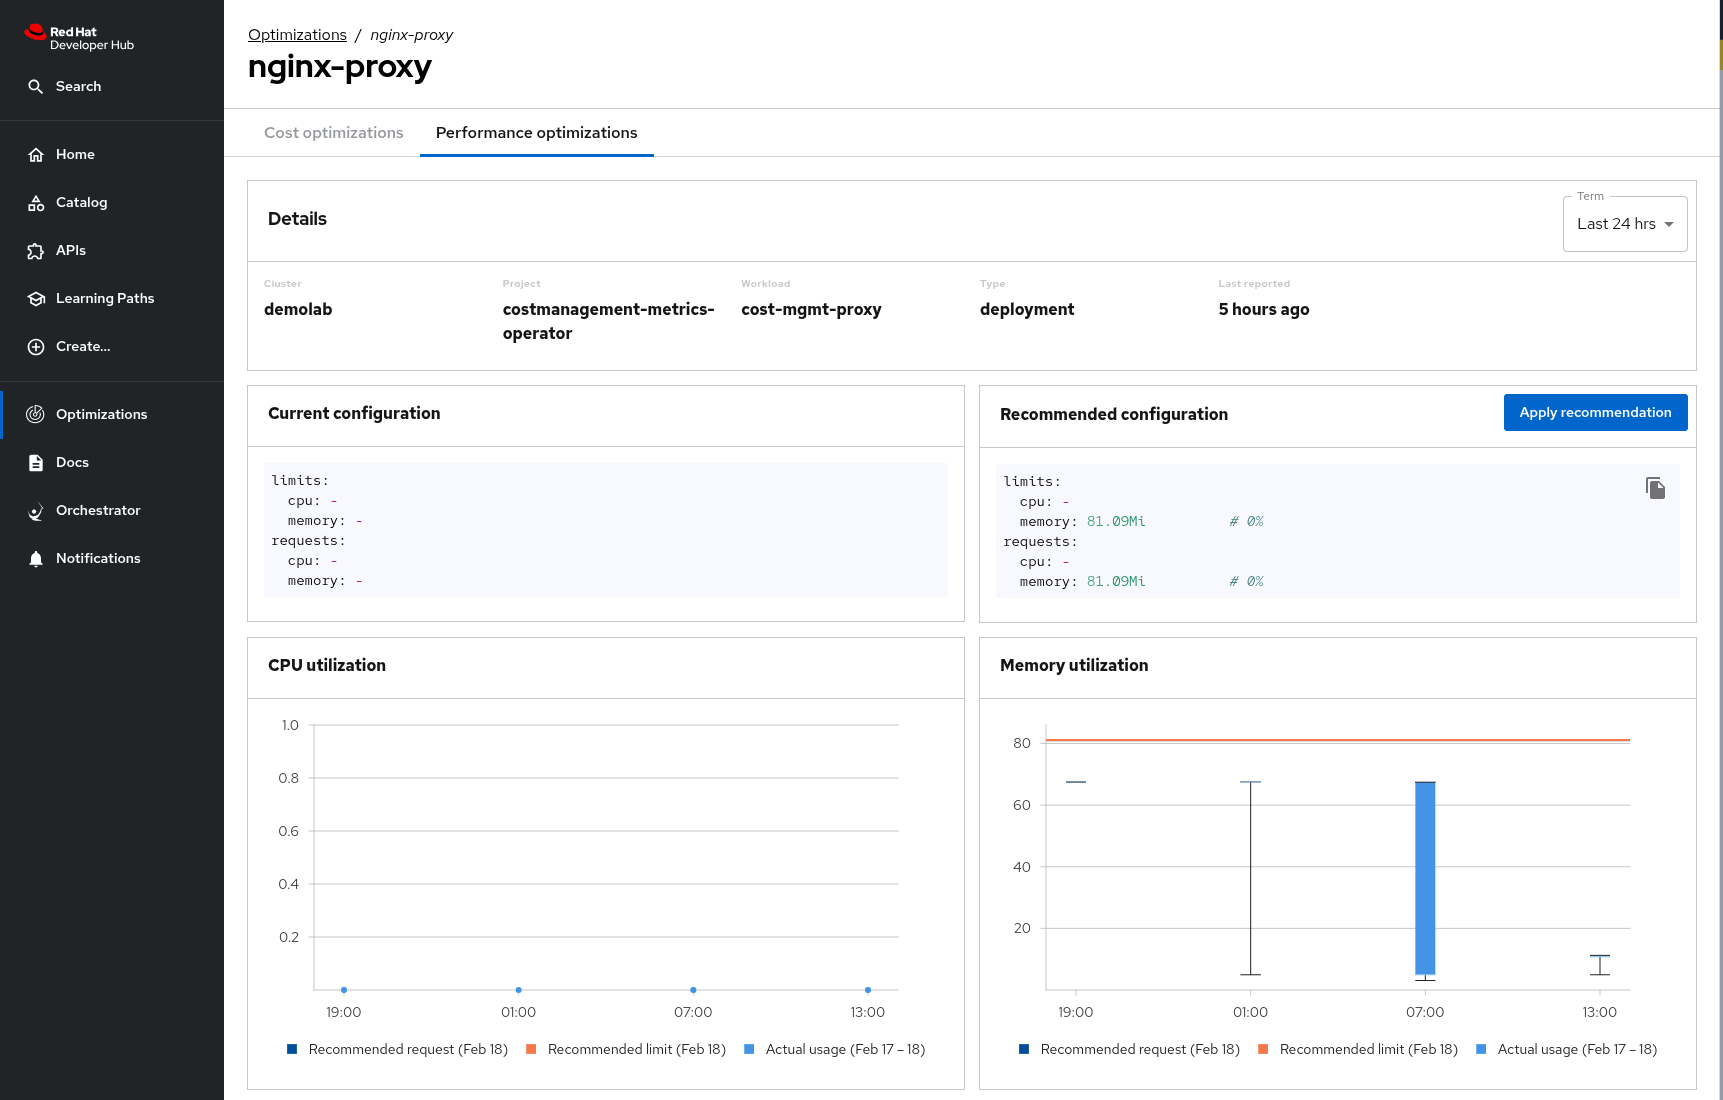Click the Apply recommendation button
Screen dimensions: 1723x1100
(x=1595, y=413)
